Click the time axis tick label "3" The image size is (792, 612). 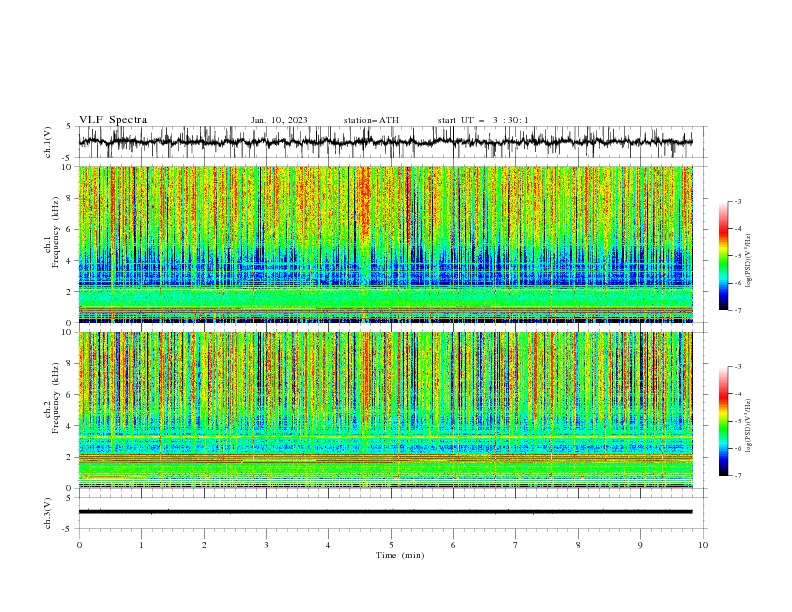[266, 545]
